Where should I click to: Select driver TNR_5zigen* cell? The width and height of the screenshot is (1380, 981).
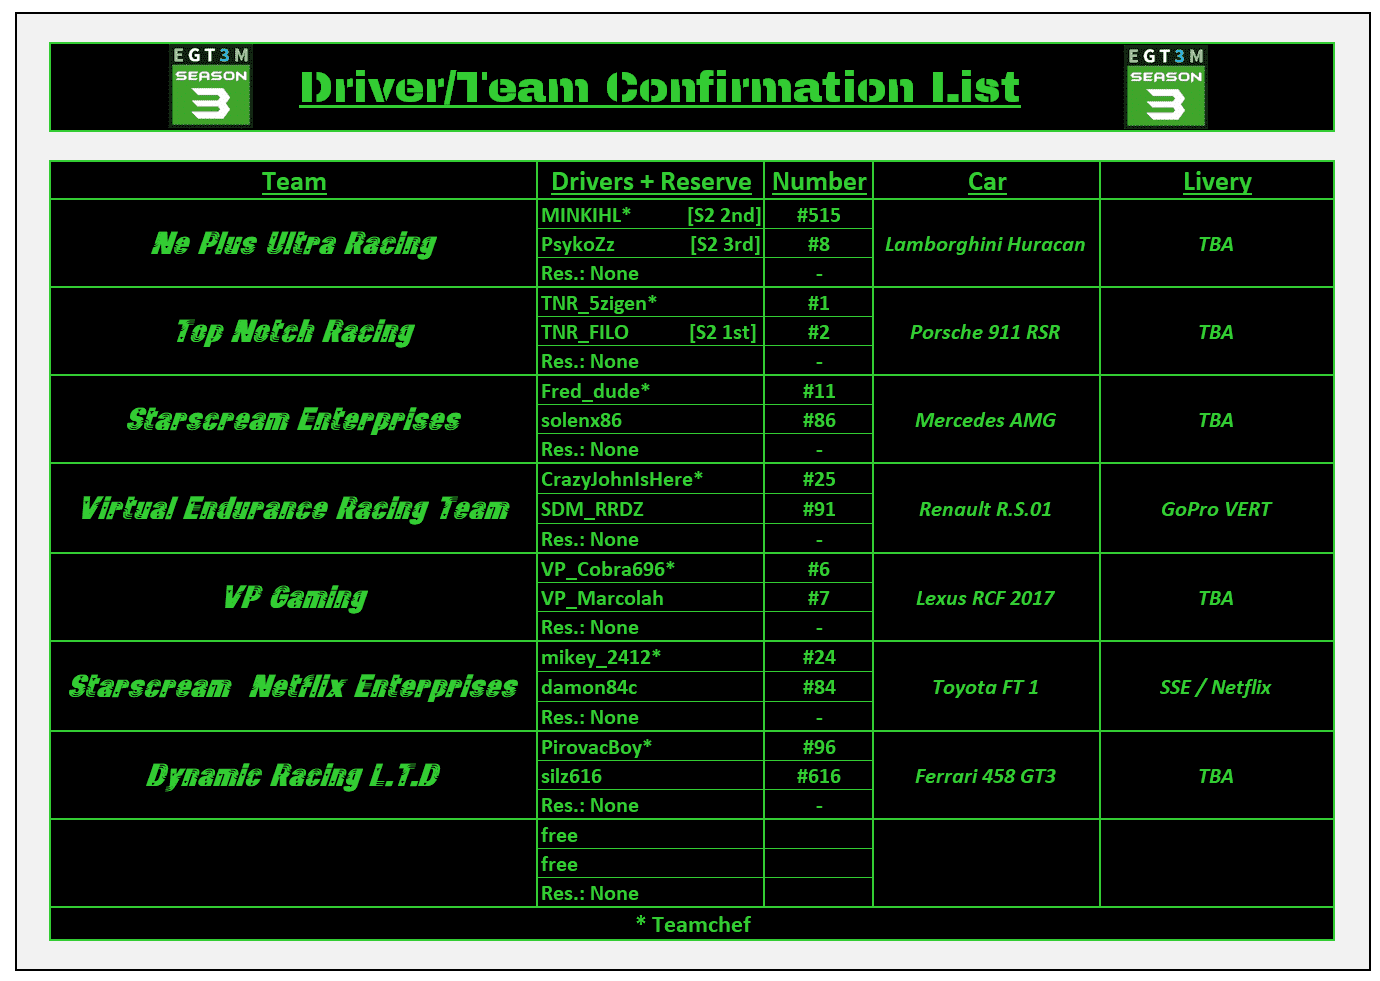tap(651, 303)
